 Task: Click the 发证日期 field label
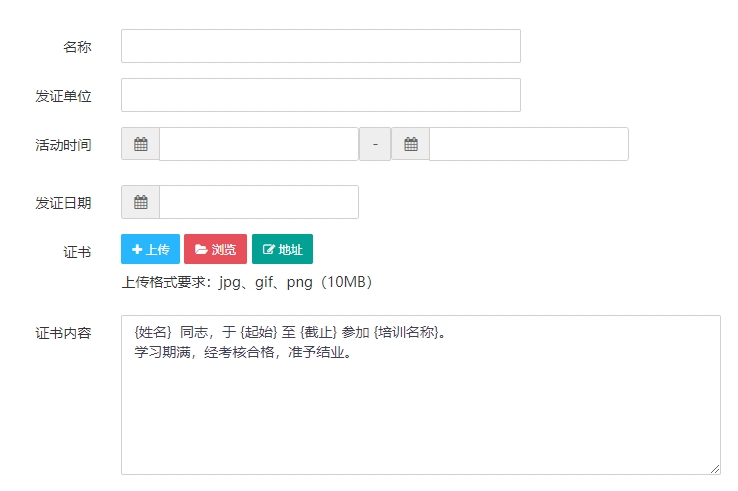click(x=63, y=203)
